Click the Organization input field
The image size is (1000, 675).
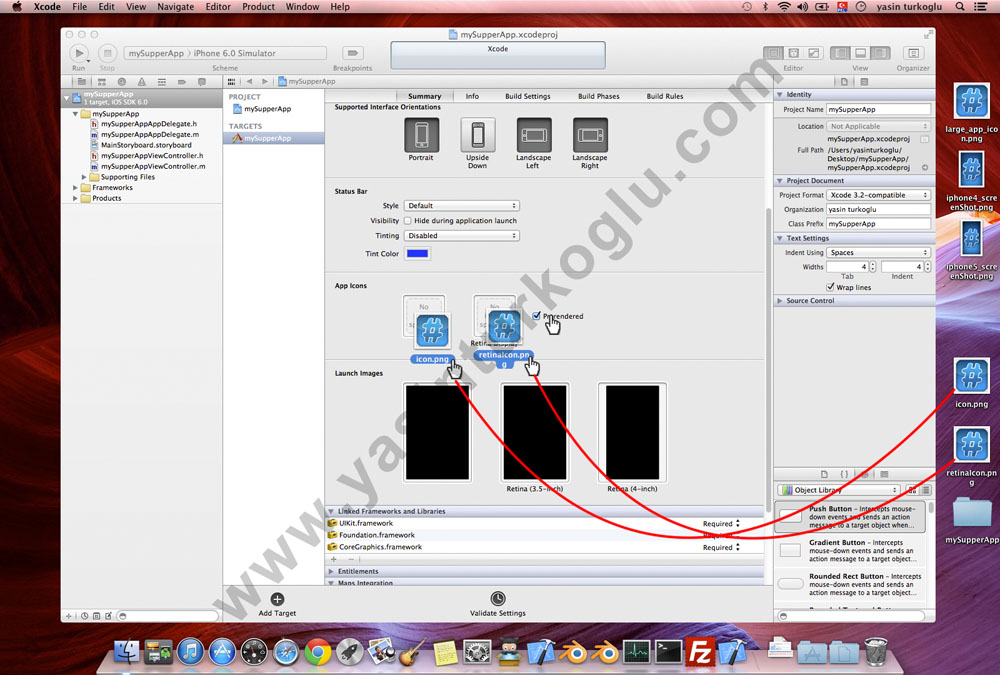tap(878, 209)
